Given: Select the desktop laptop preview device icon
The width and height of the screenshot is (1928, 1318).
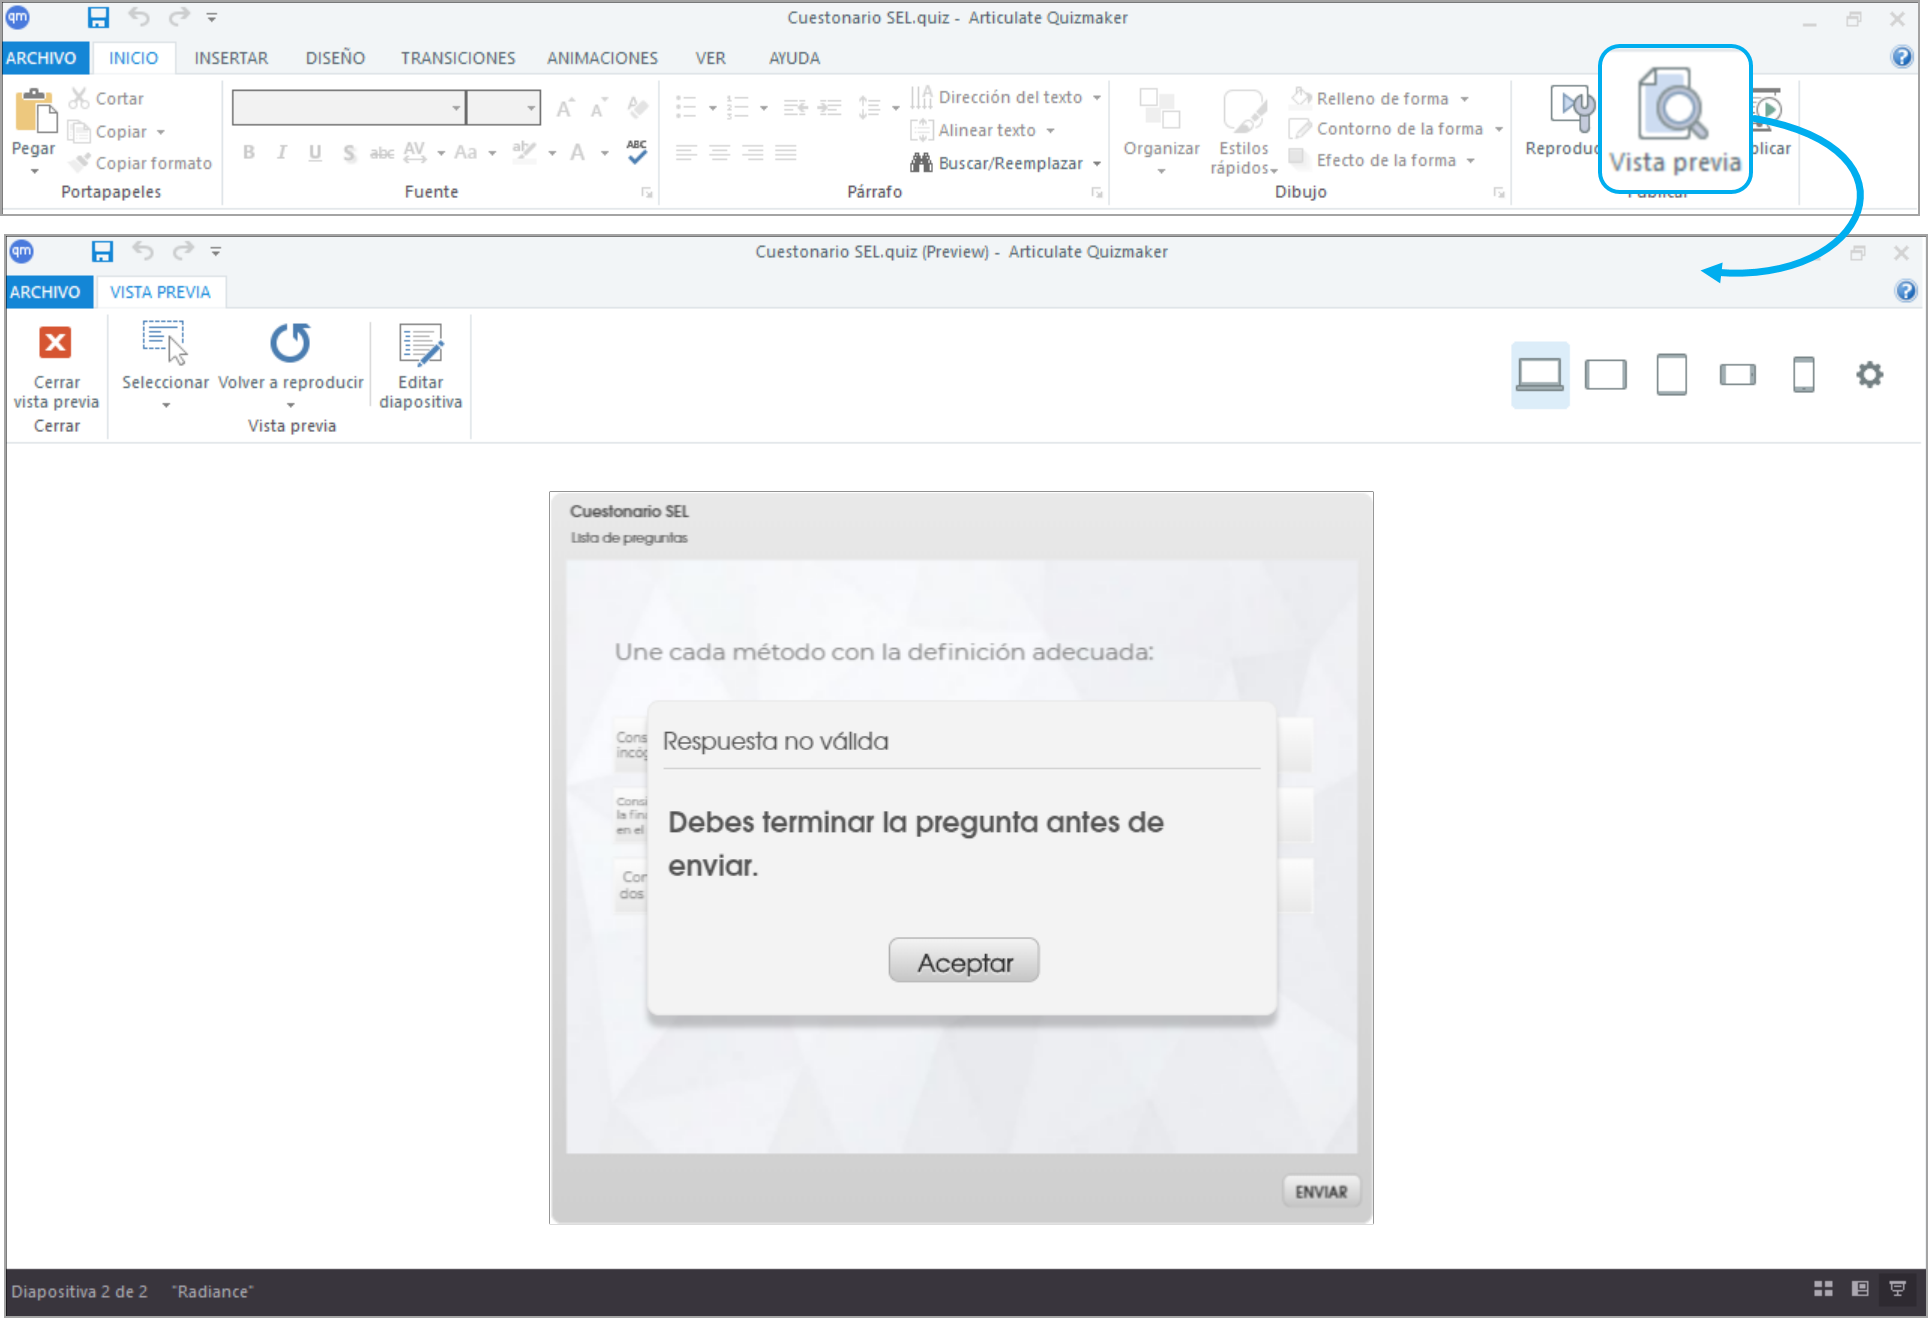Looking at the screenshot, I should click(x=1540, y=375).
